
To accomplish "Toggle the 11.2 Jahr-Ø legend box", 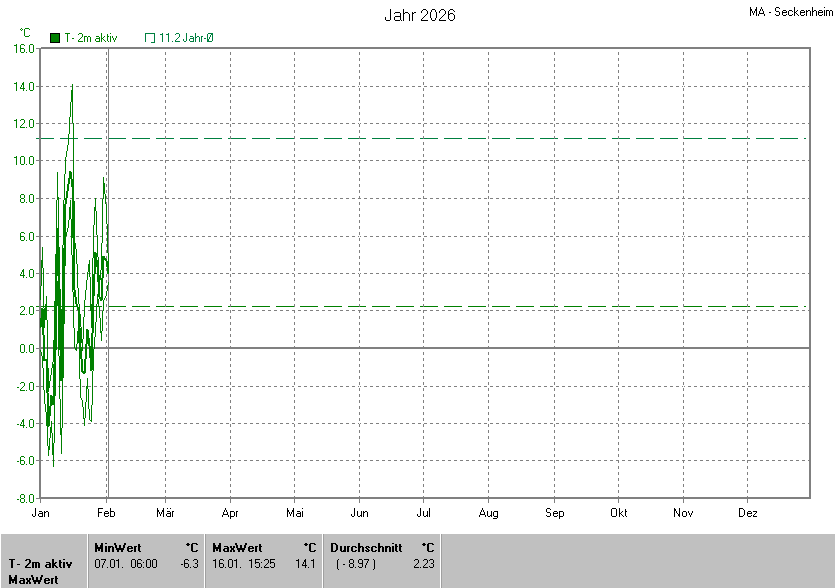I will 150,37.
